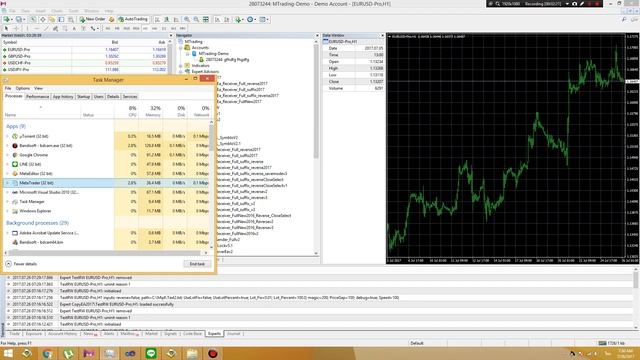Select the draw text tool
Viewport: 640px width, 360px height.
point(74,29)
